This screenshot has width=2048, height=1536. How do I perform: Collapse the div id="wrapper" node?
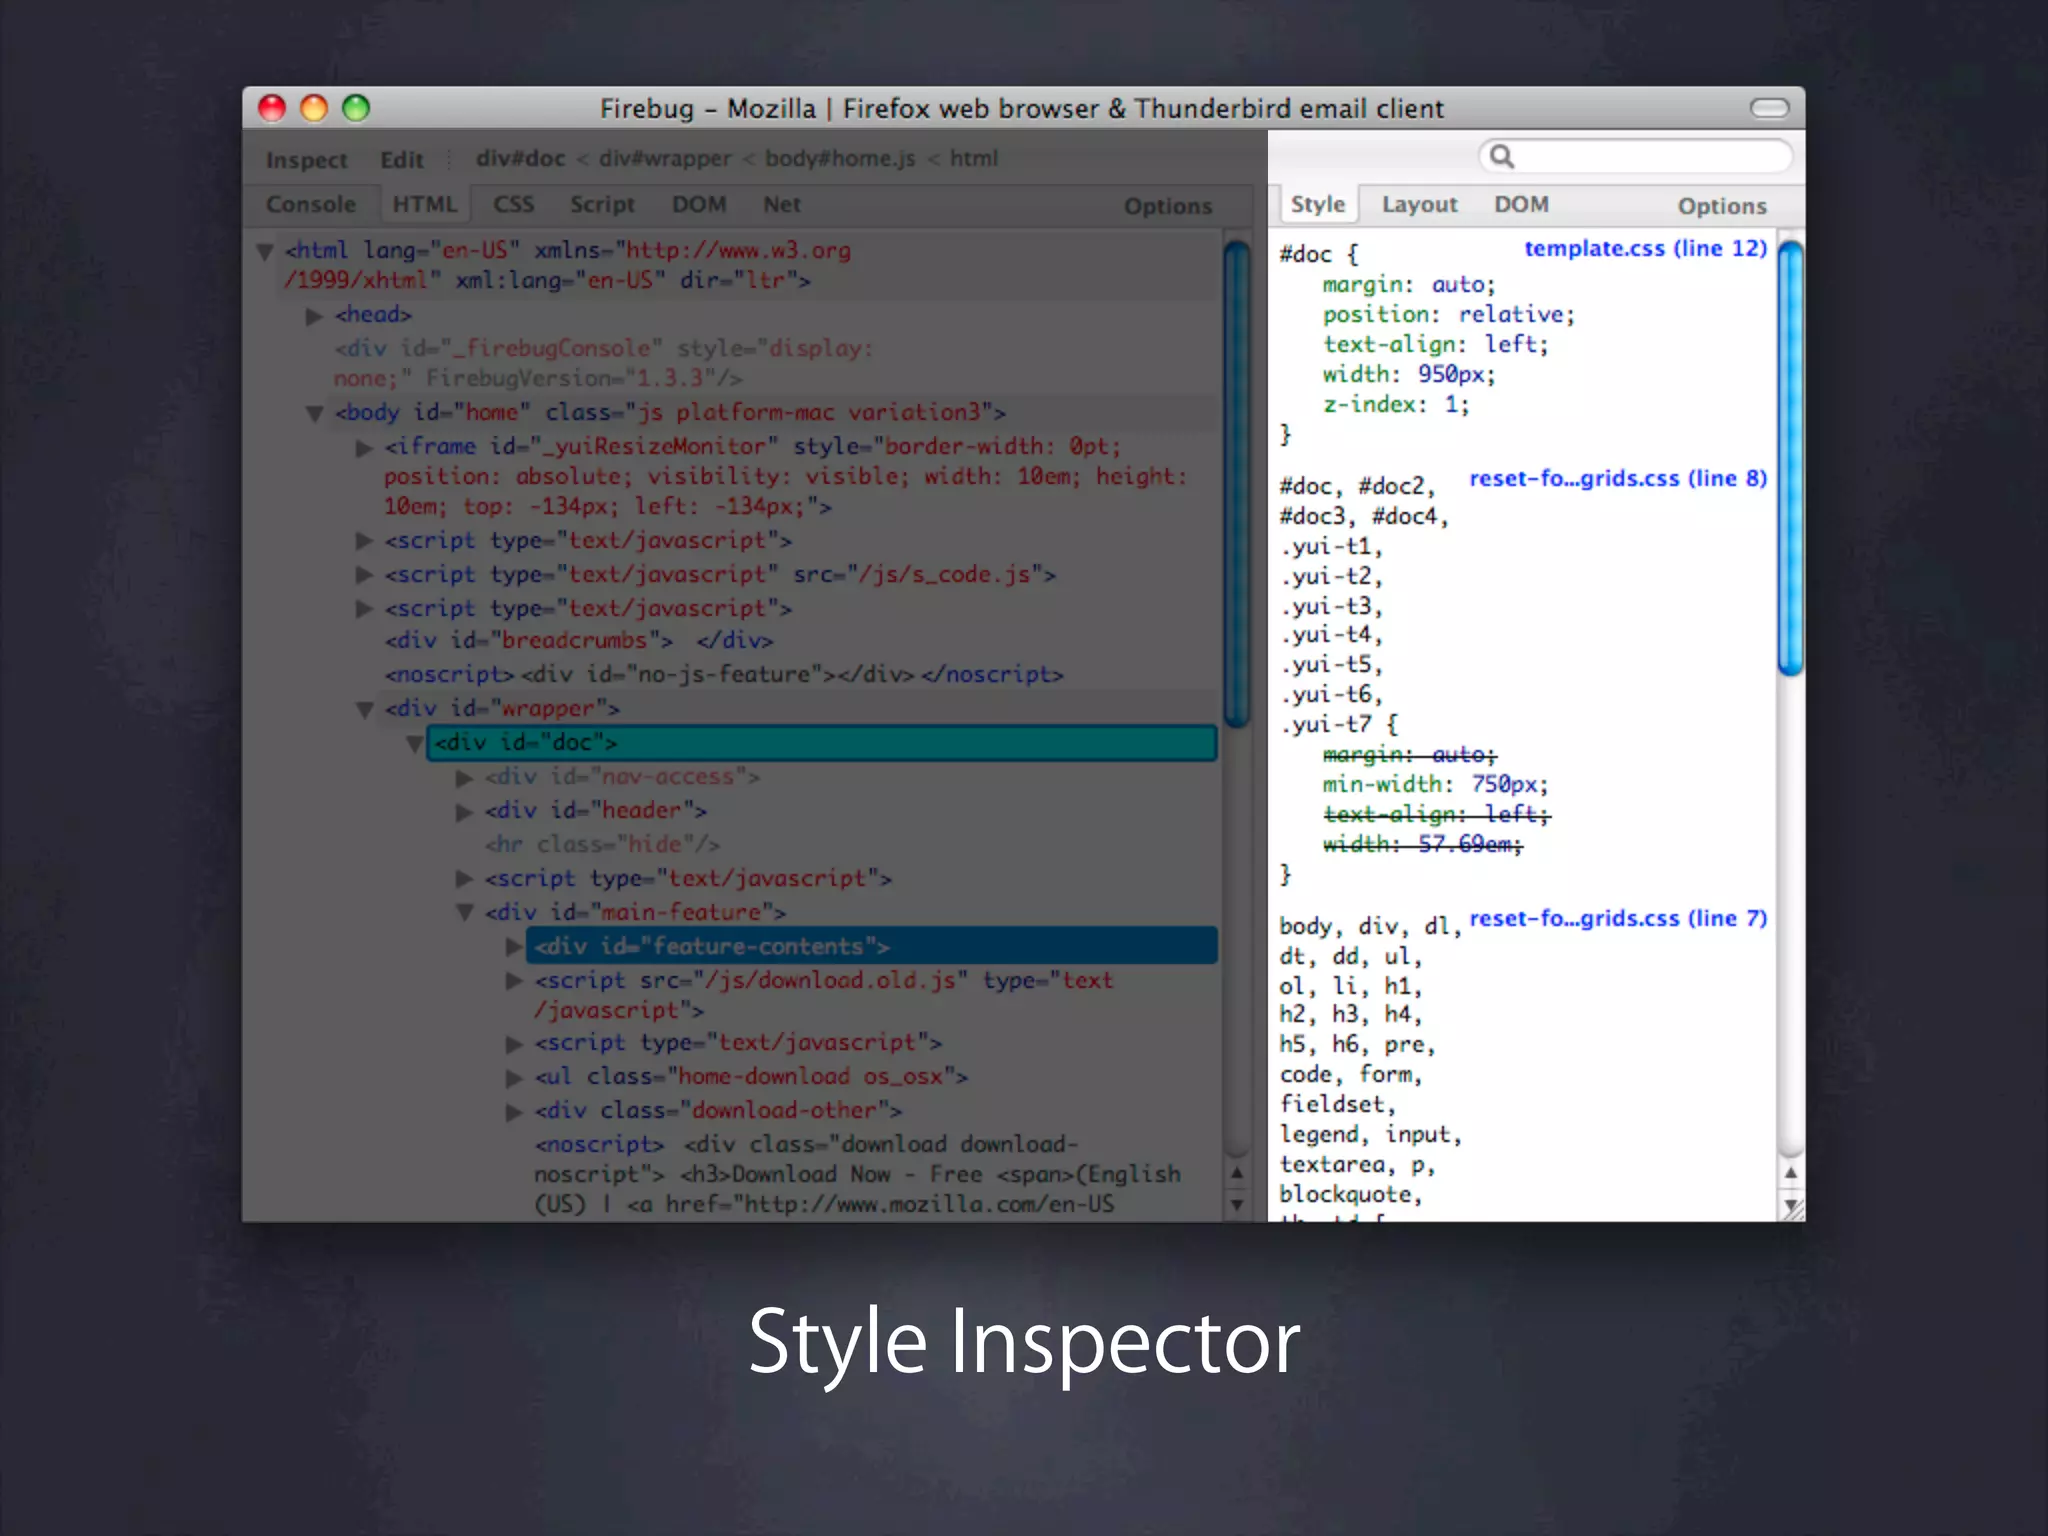point(365,709)
